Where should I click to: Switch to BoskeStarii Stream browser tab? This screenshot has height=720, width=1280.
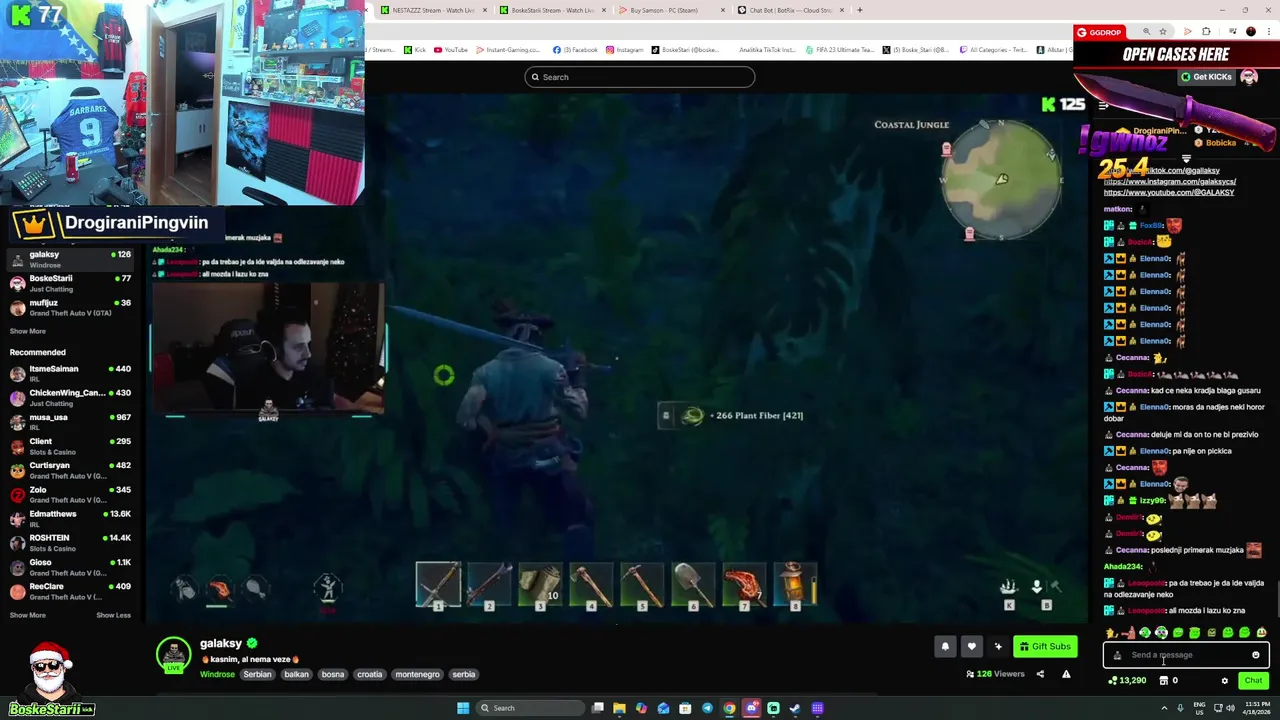(554, 10)
